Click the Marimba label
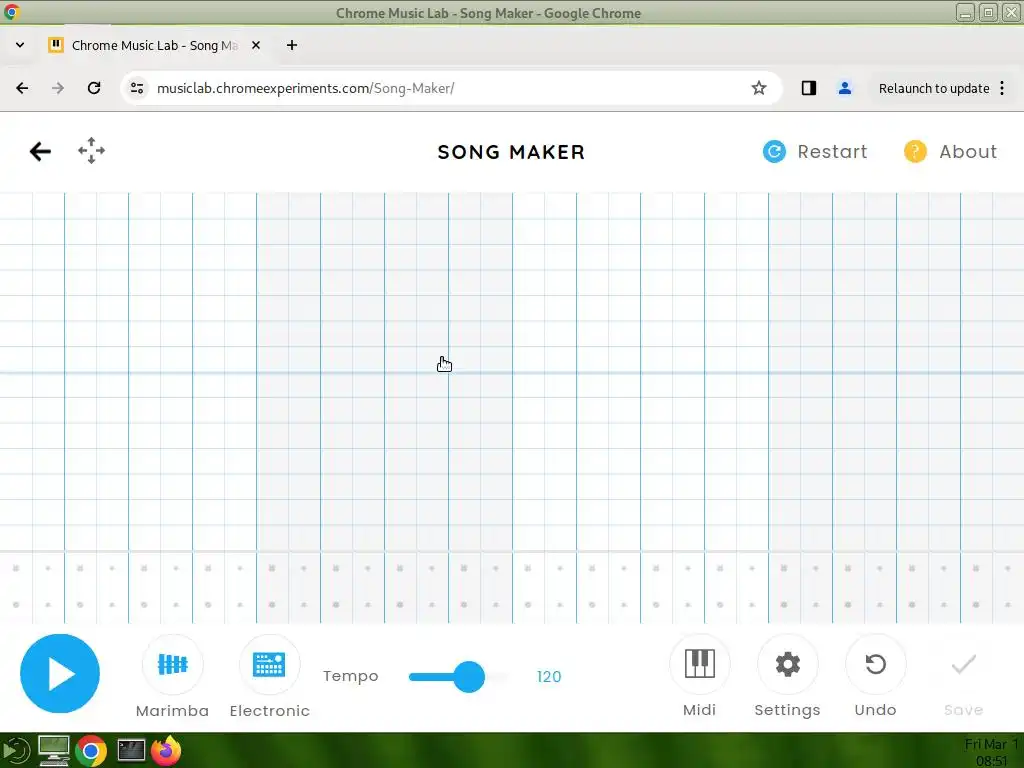Image resolution: width=1024 pixels, height=768 pixels. click(172, 711)
